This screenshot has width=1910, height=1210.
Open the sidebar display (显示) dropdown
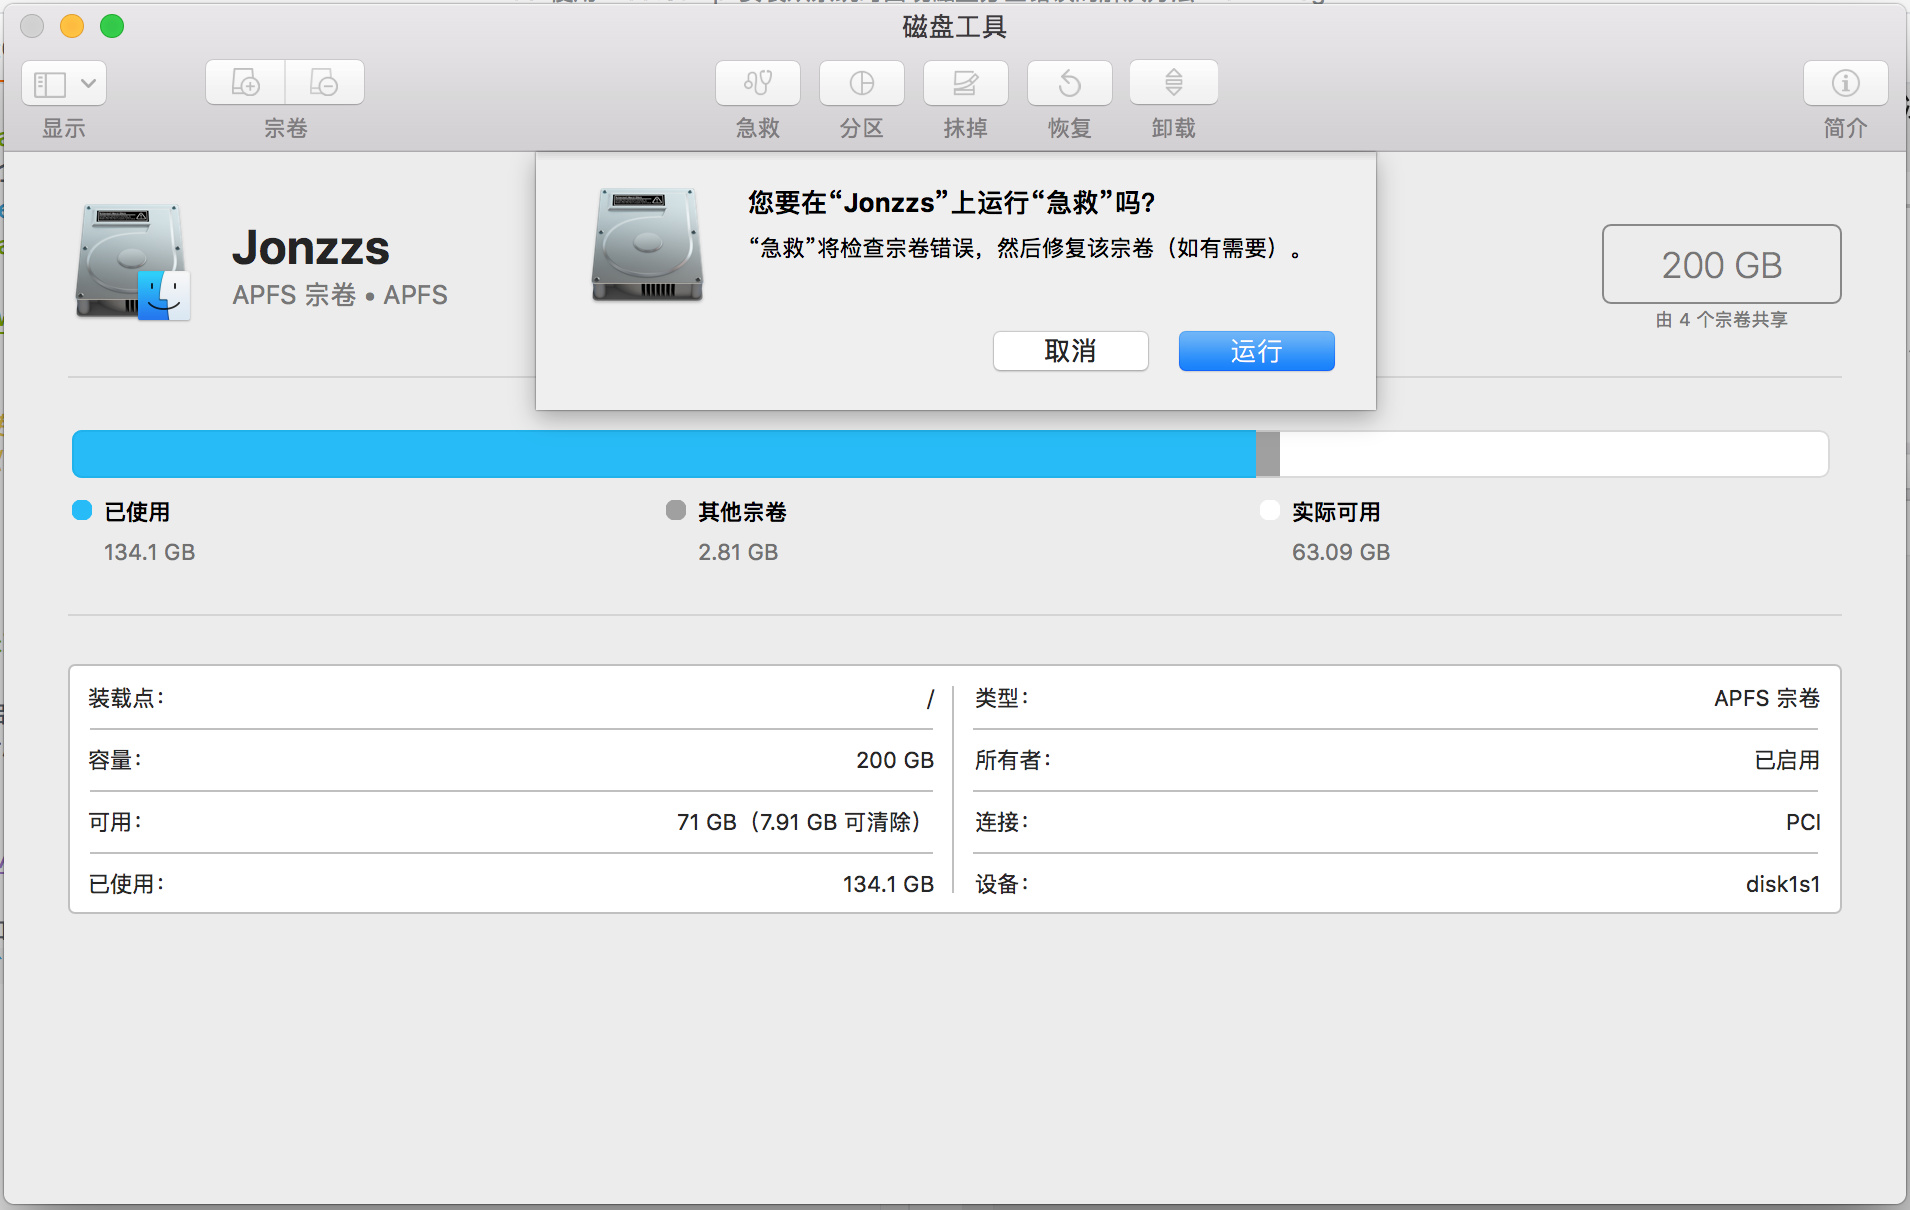(64, 83)
